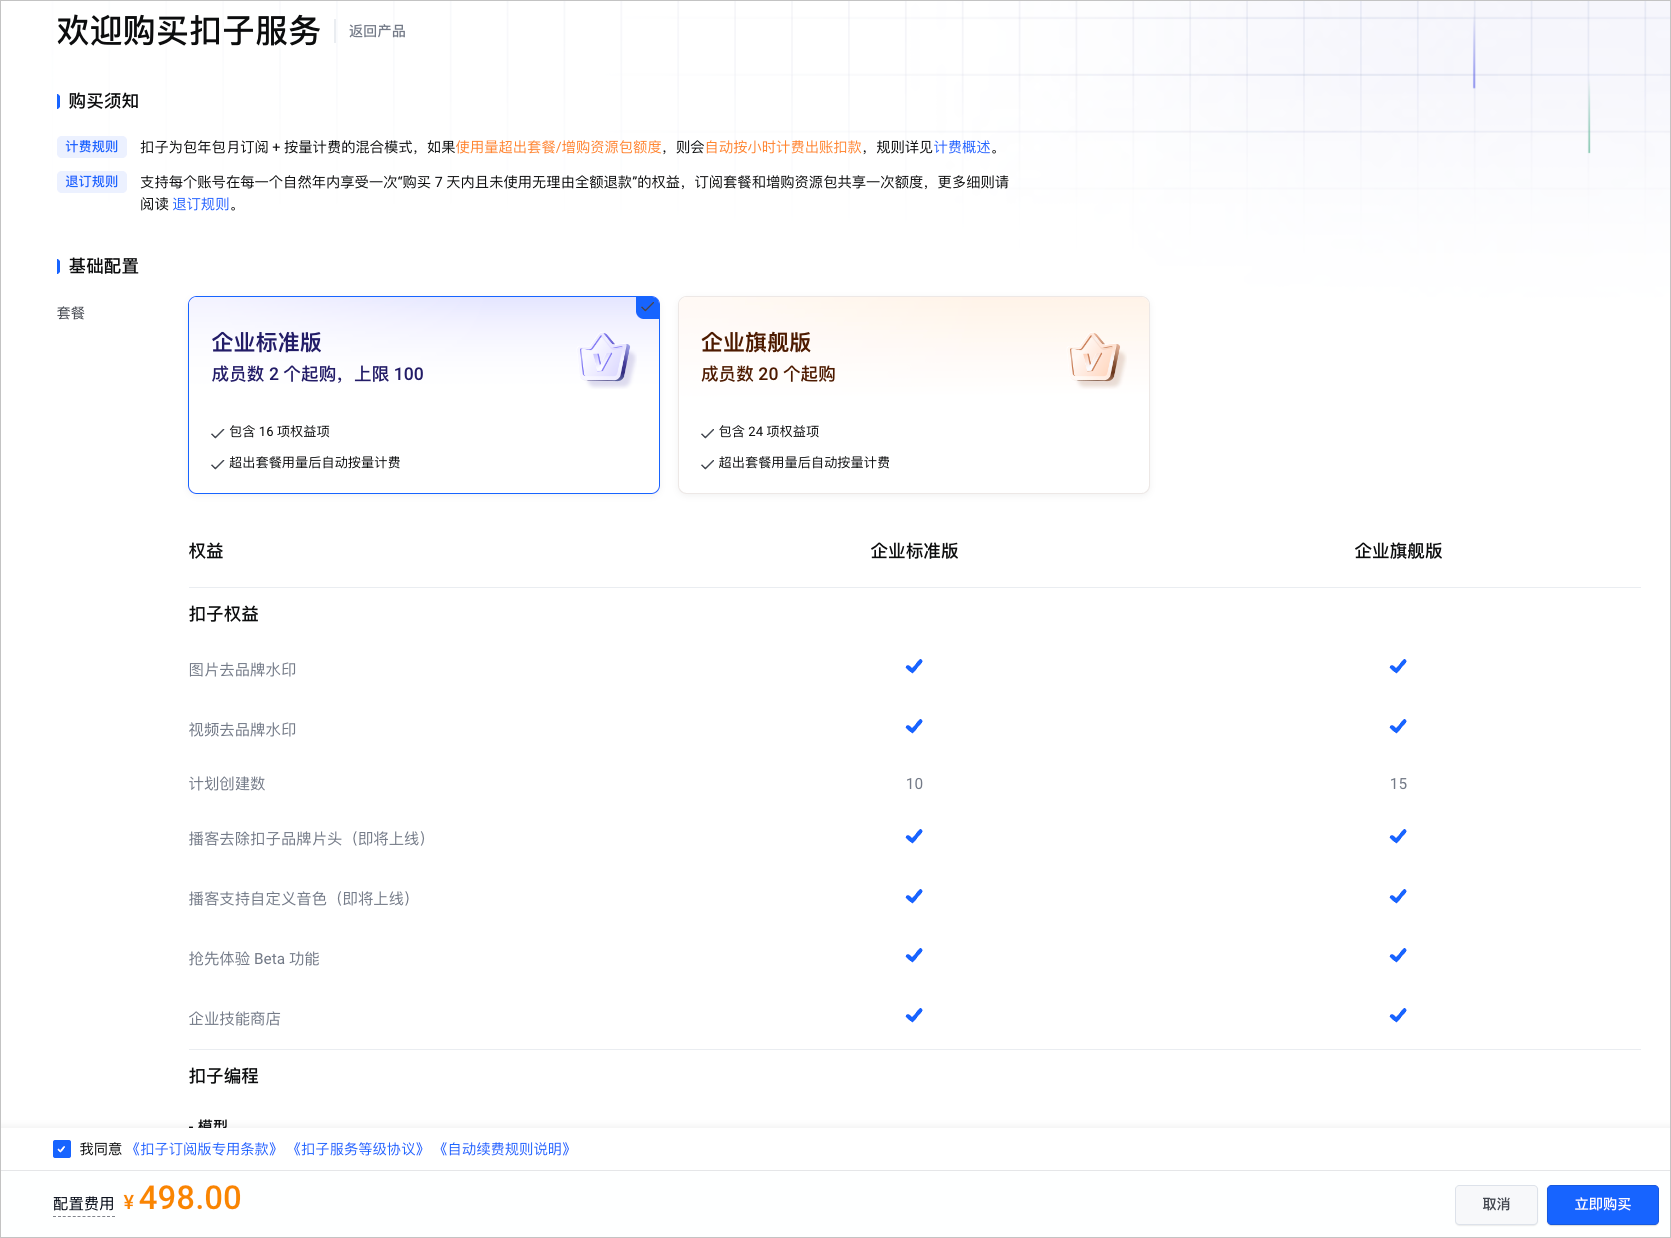Image resolution: width=1671 pixels, height=1238 pixels.
Task: Click 视频去品牌水印 checkmark in 企业旗舰版 column
Action: pyautogui.click(x=1398, y=726)
